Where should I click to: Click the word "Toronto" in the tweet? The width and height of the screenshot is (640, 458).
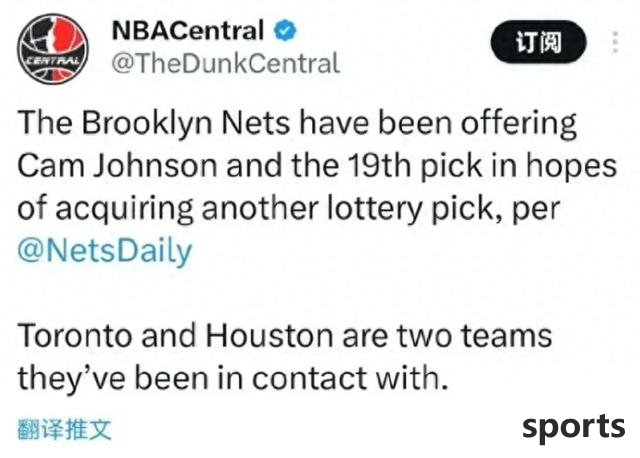pos(76,336)
